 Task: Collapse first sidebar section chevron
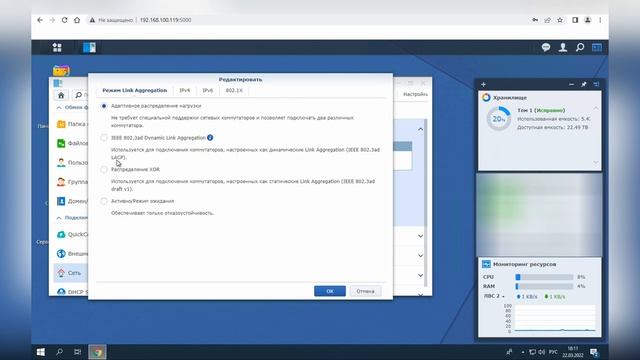(59, 107)
